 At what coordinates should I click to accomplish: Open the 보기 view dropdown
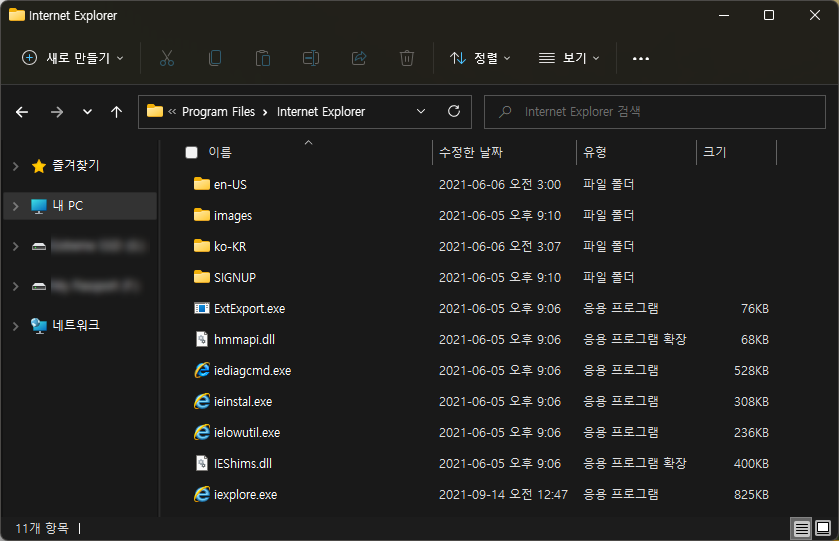(x=569, y=58)
